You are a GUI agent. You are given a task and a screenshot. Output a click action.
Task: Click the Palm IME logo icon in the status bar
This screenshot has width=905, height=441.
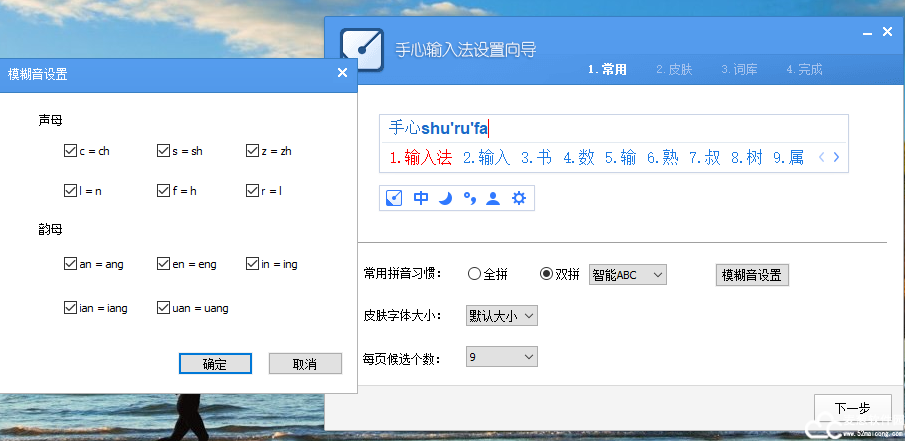pos(394,199)
